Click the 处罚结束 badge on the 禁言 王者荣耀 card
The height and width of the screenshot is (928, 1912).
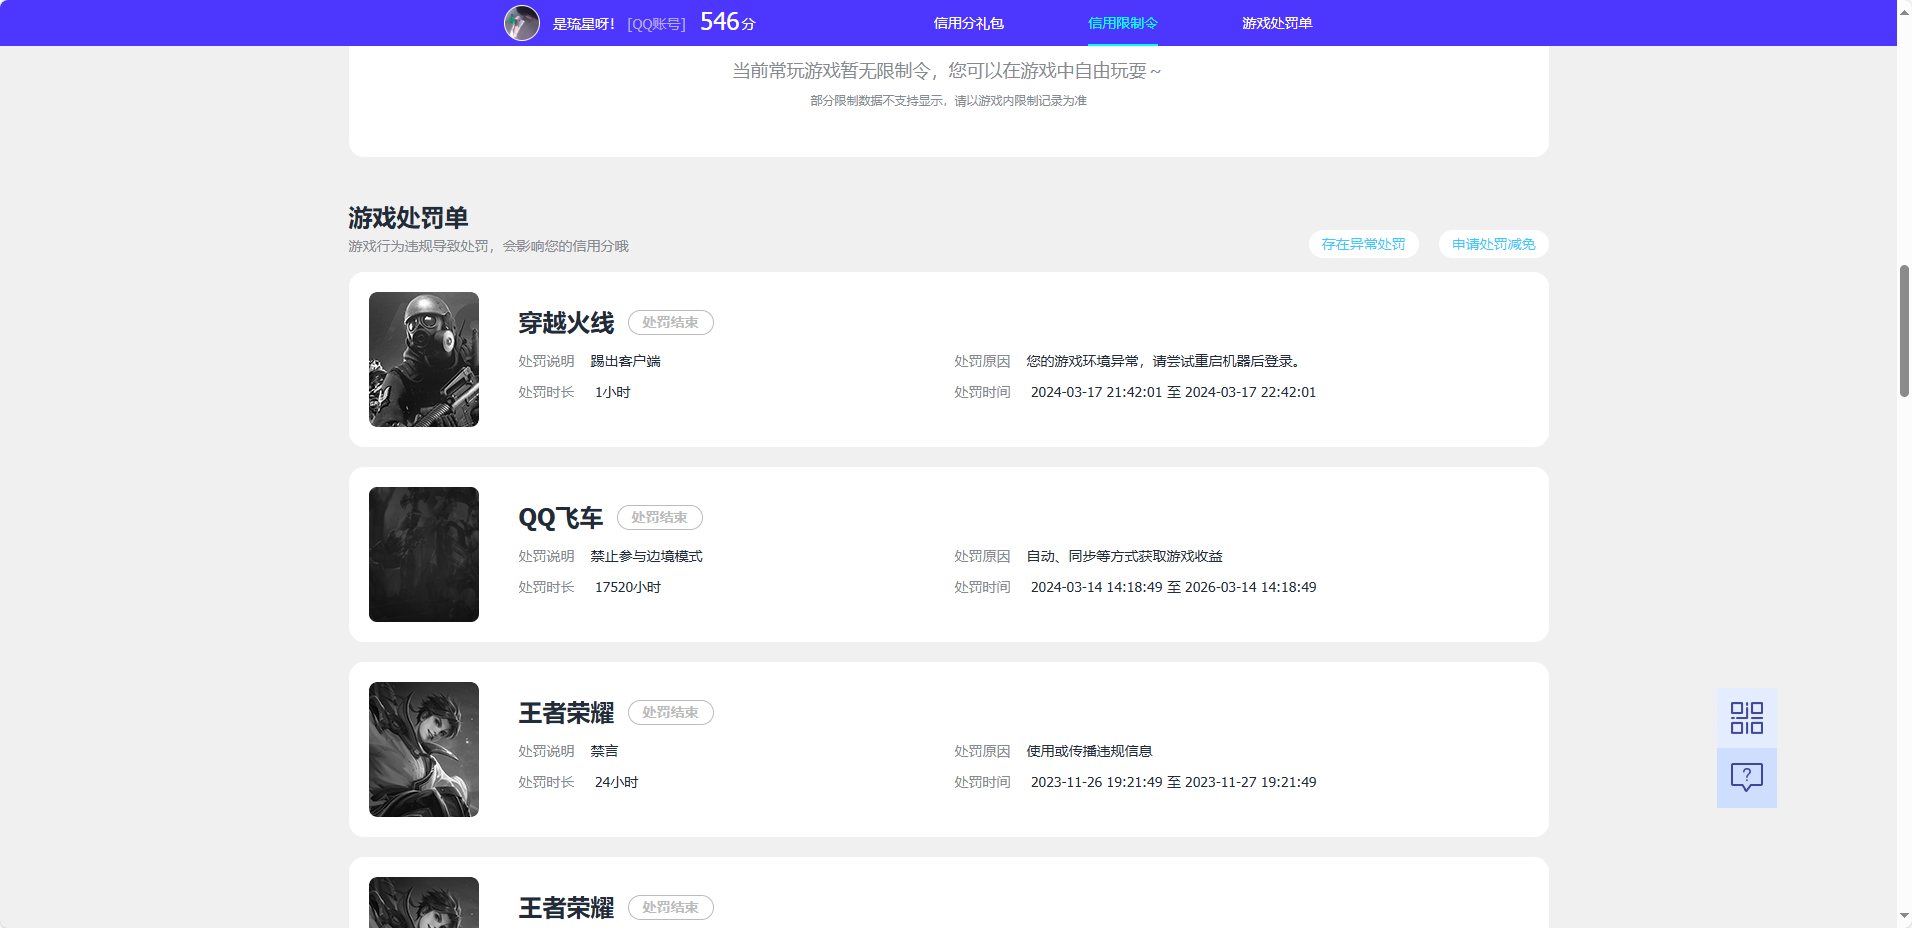670,712
